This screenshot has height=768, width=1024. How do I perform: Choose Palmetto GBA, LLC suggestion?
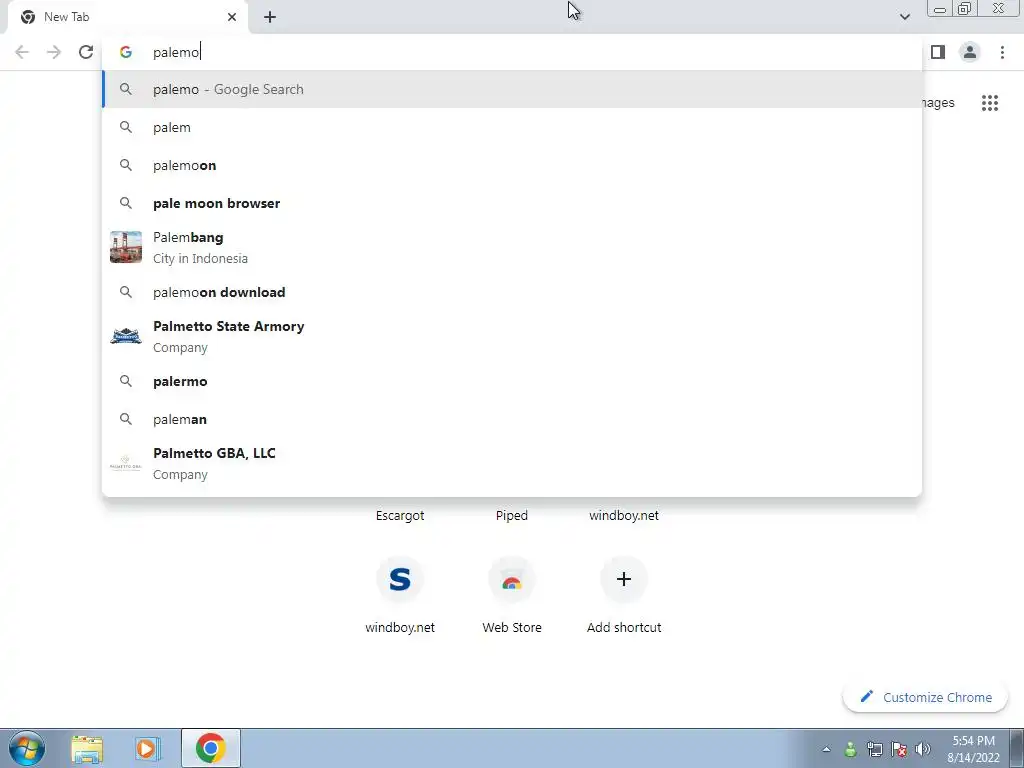pyautogui.click(x=512, y=464)
